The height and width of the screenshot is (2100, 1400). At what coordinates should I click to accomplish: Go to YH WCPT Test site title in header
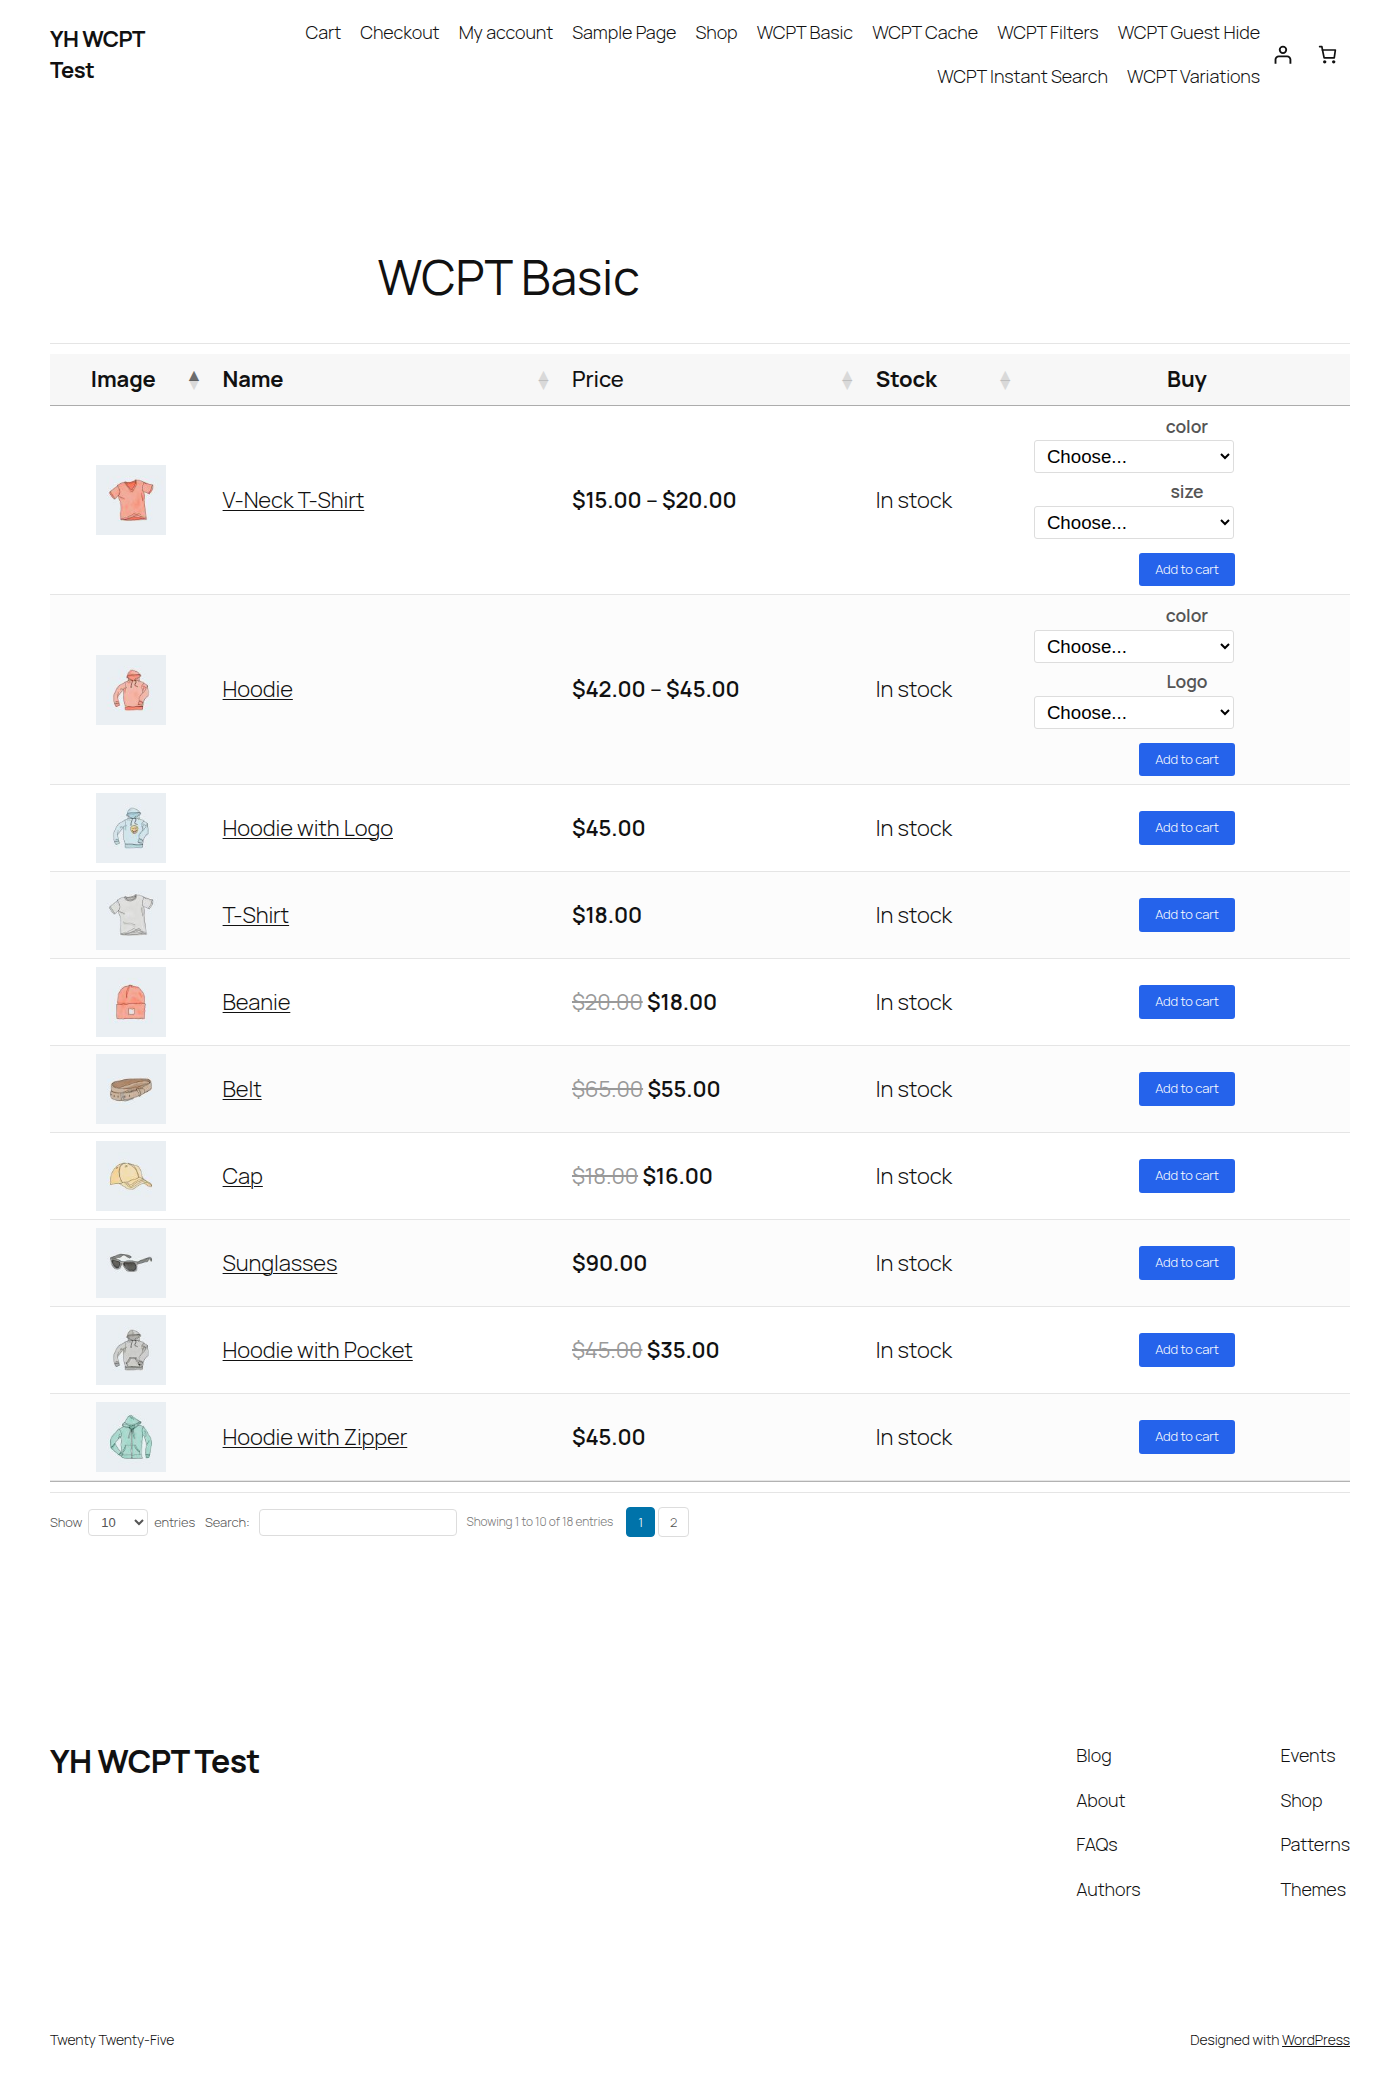[98, 55]
